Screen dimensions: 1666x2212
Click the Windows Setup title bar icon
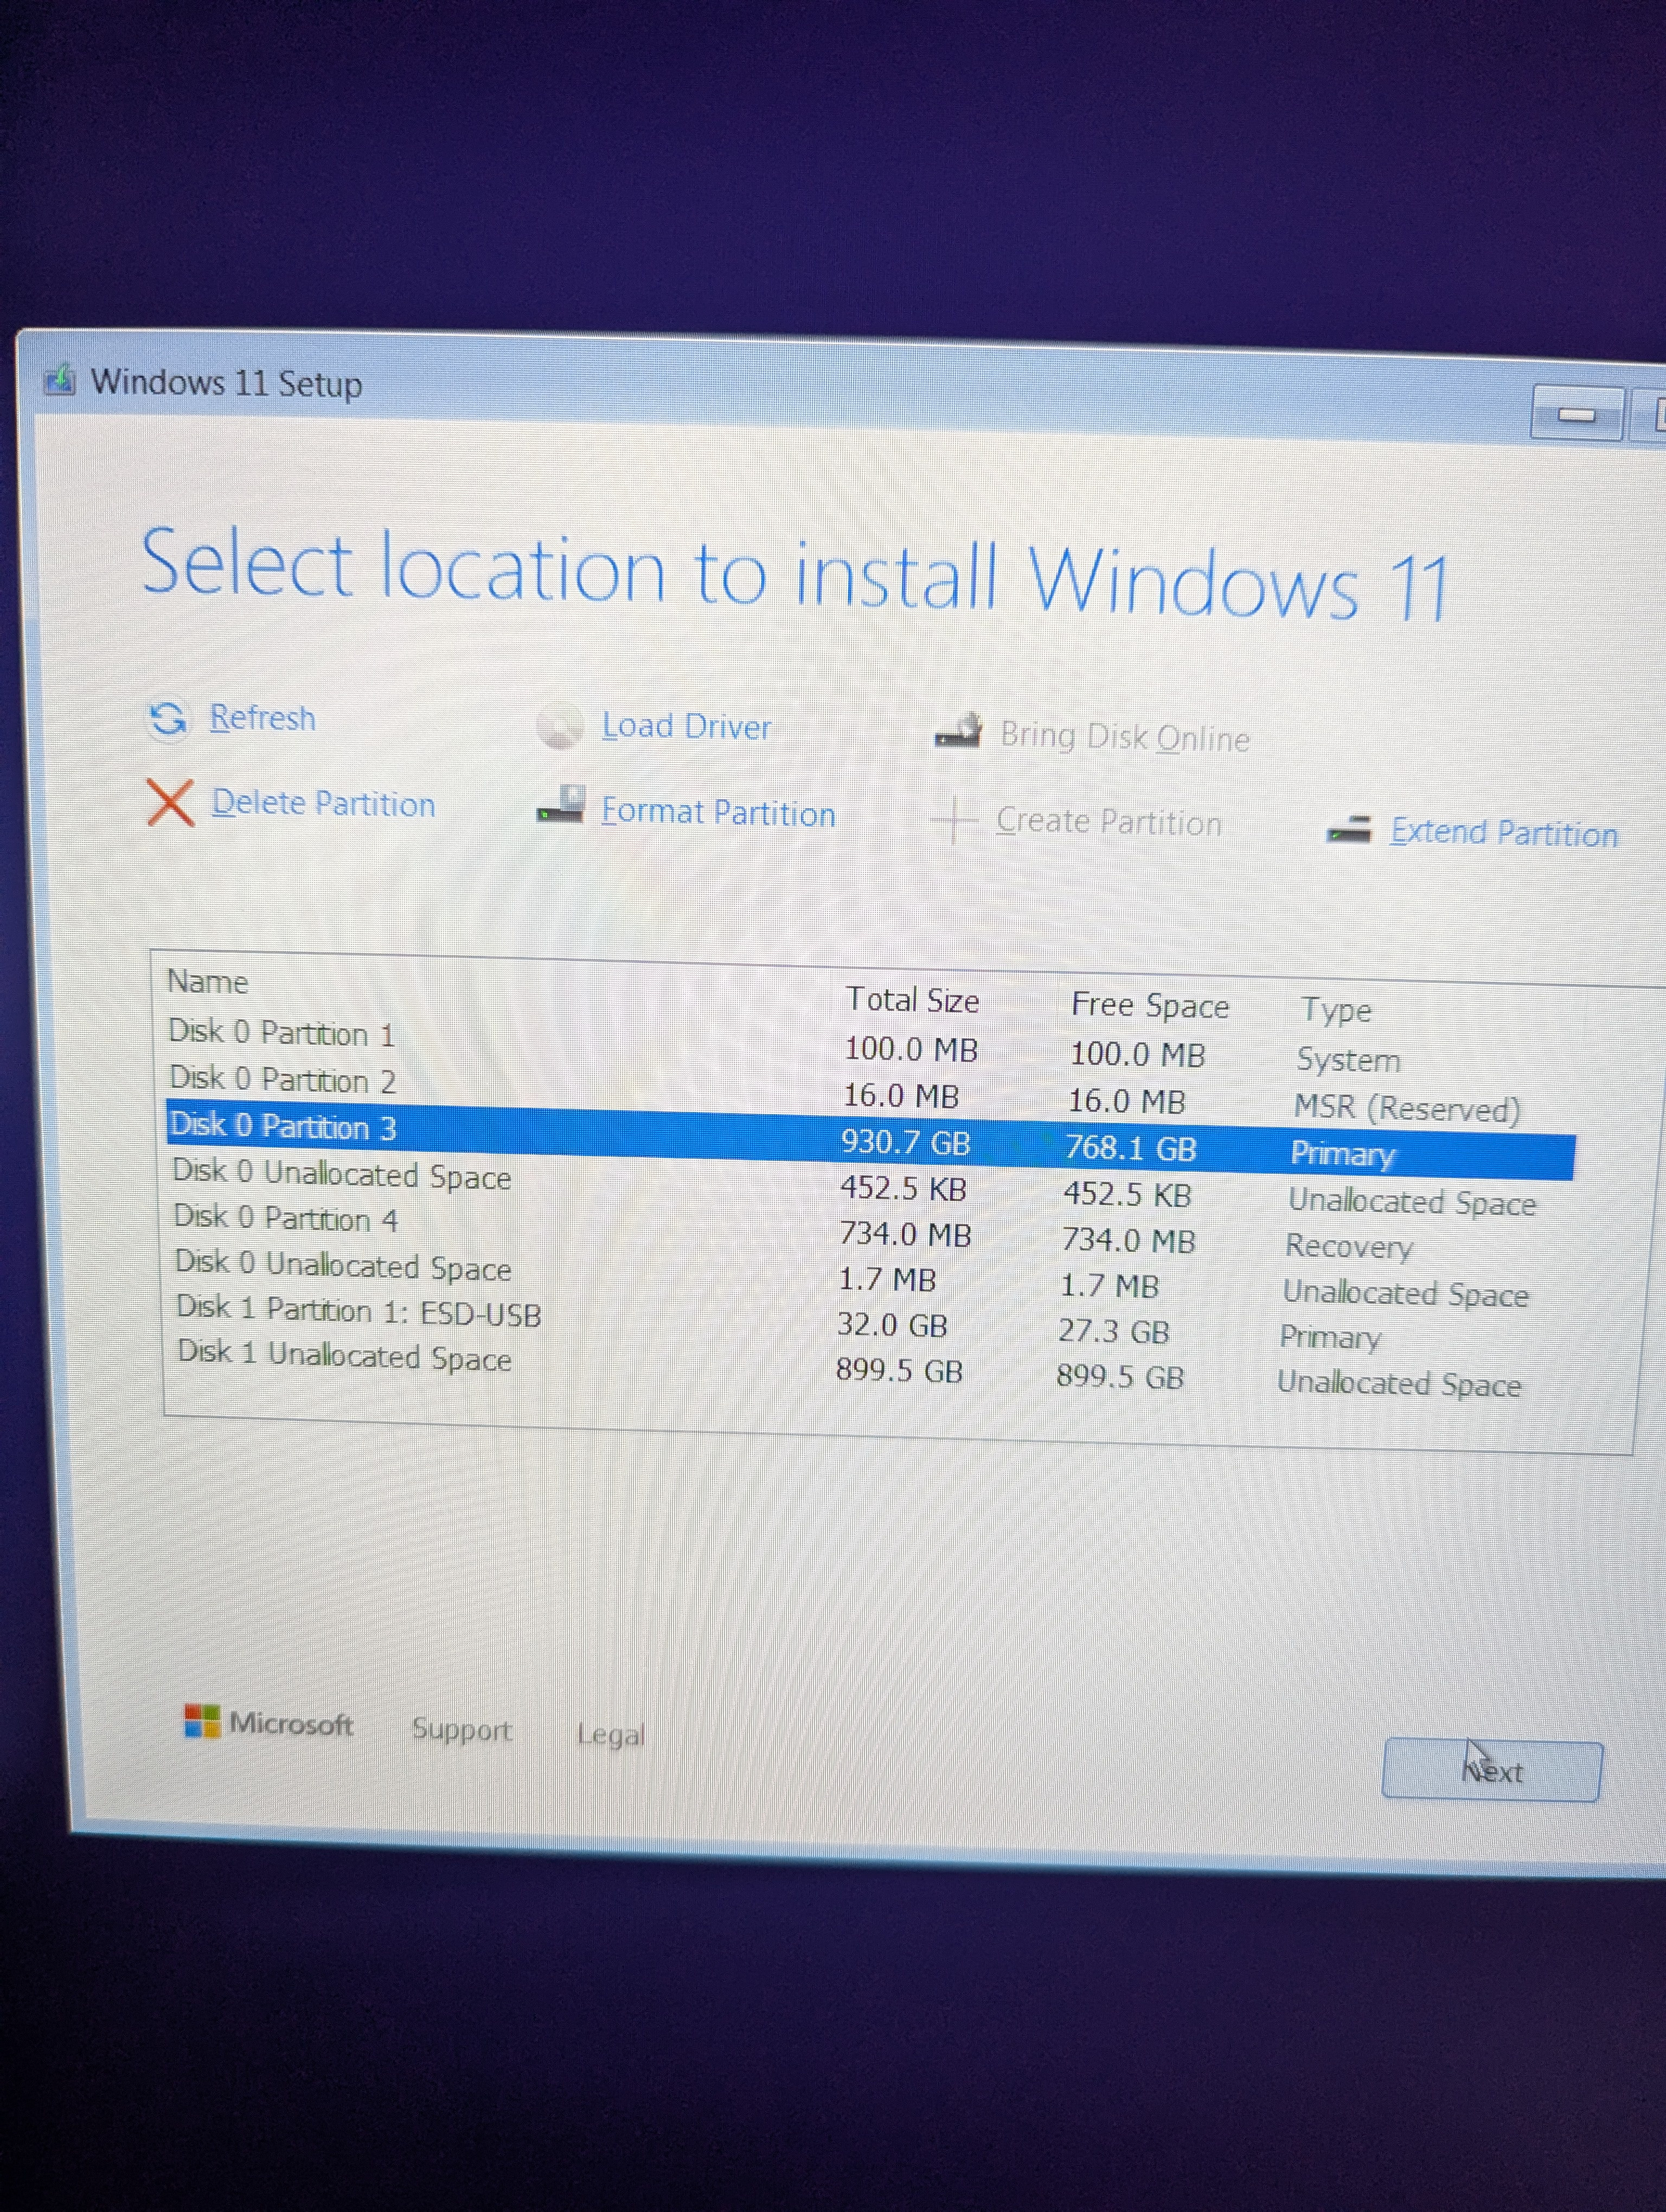[x=60, y=380]
